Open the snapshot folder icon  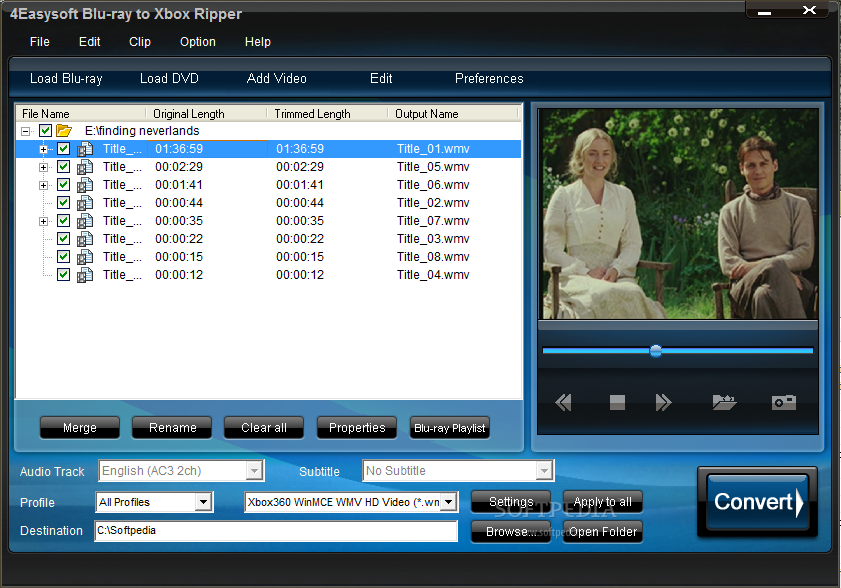coord(724,402)
